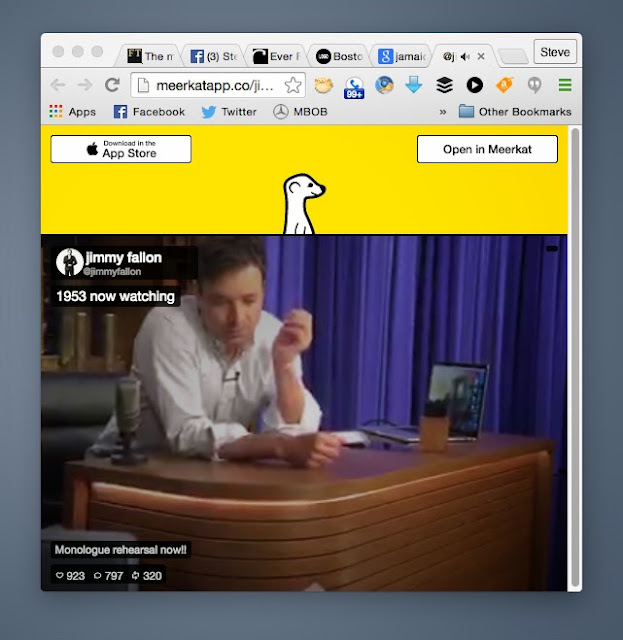Viewport: 623px width, 640px height.
Task: Click the page vertical scrollbar
Action: point(575,358)
